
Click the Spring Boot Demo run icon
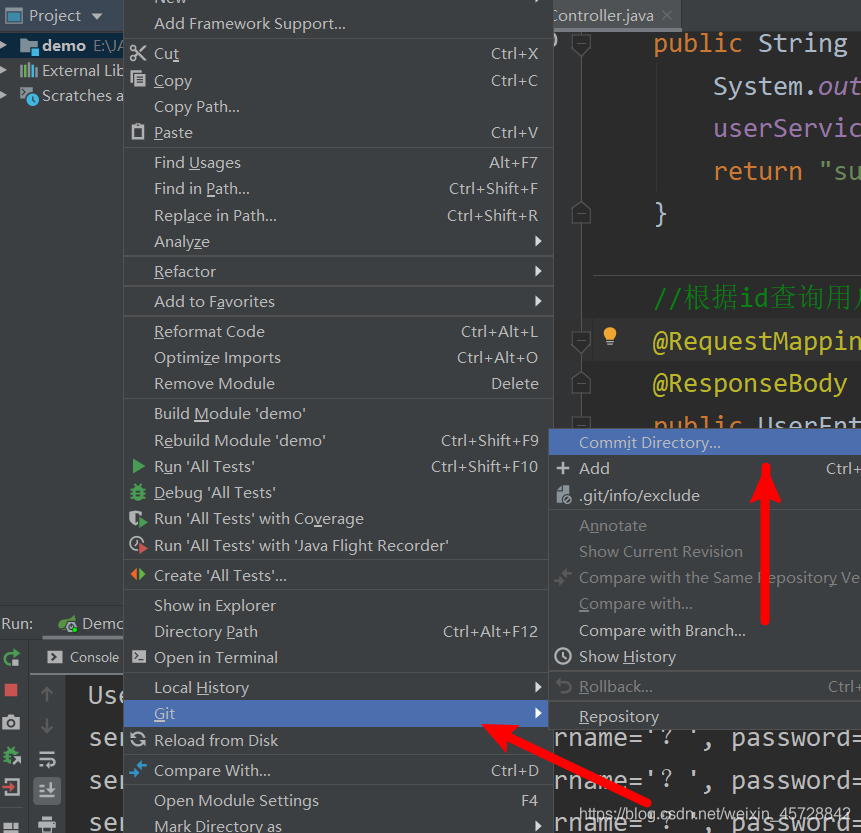tap(68, 624)
